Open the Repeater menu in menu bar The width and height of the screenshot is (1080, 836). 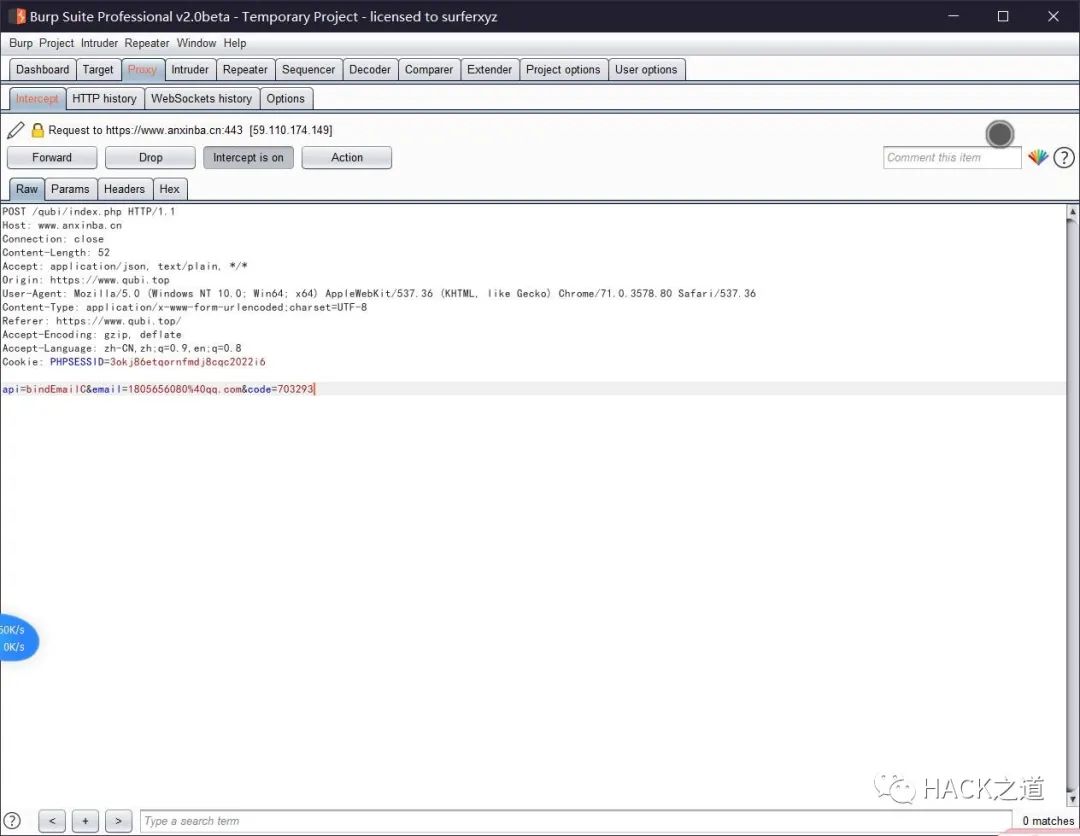[147, 43]
